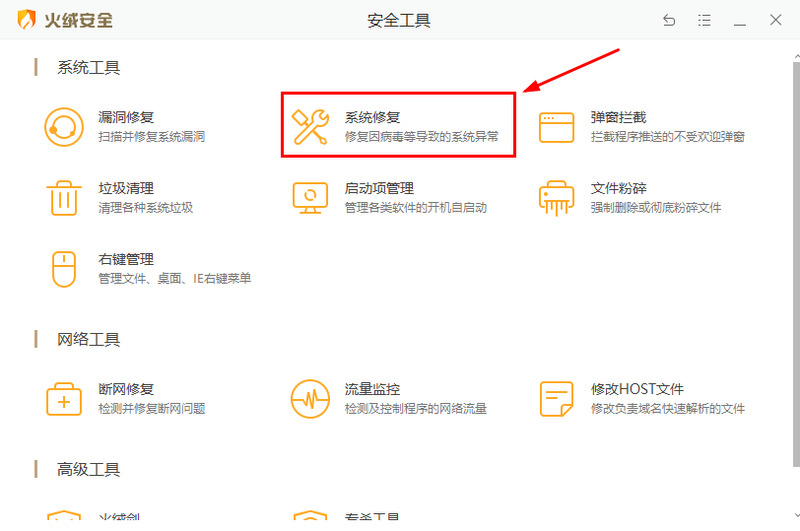Open the 断网修复 first-aid kit icon
800x531 pixels.
pyautogui.click(x=64, y=398)
